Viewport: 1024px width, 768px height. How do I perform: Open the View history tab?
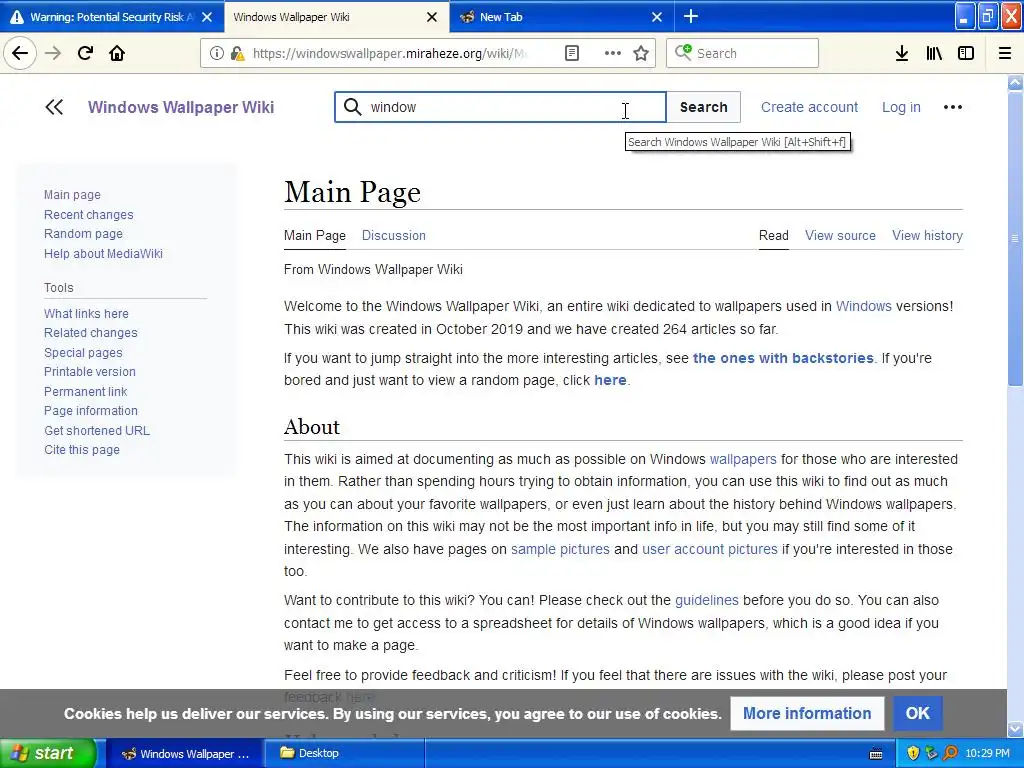[x=927, y=236]
